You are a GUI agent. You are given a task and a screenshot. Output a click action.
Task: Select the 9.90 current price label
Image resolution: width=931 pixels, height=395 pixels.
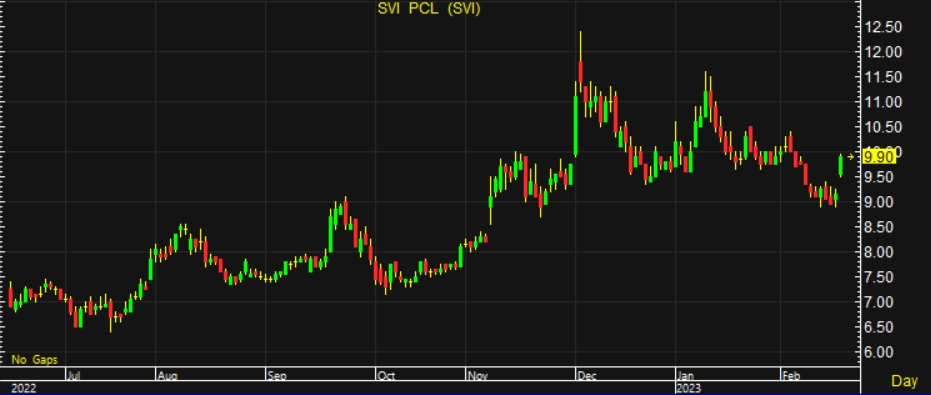(879, 157)
